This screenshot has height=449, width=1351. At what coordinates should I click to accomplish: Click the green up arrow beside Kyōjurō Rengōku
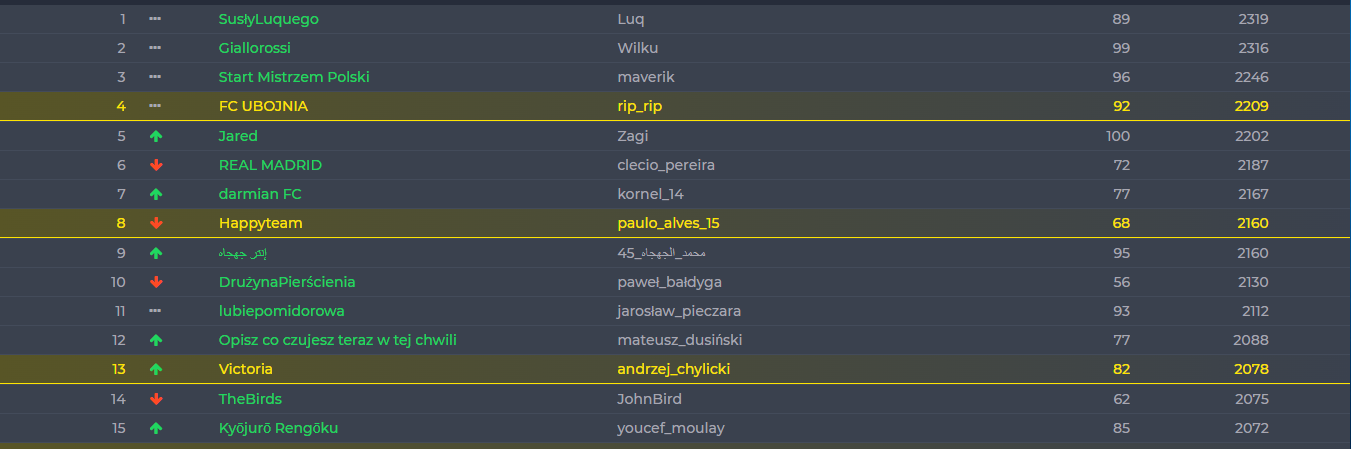[x=155, y=428]
